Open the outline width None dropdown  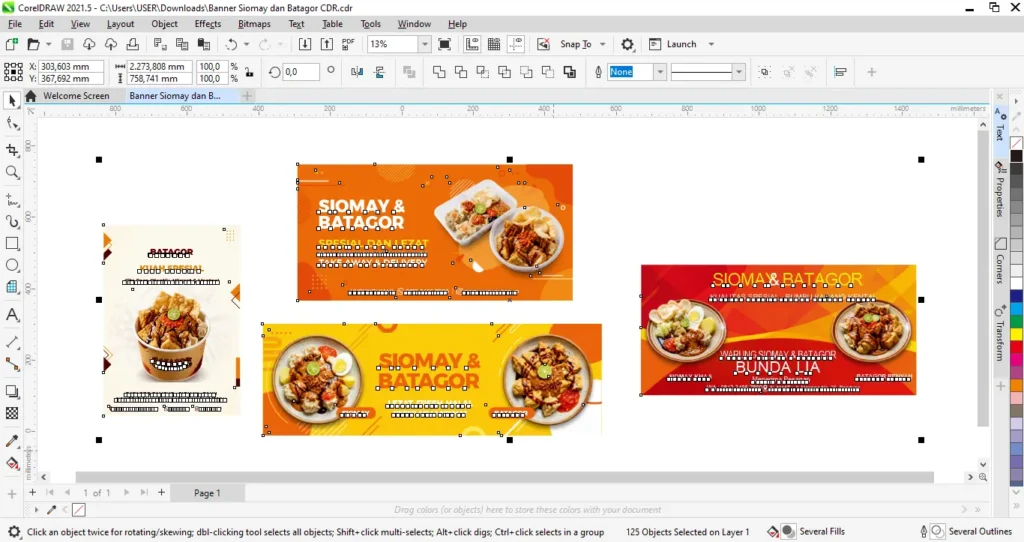click(x=660, y=72)
